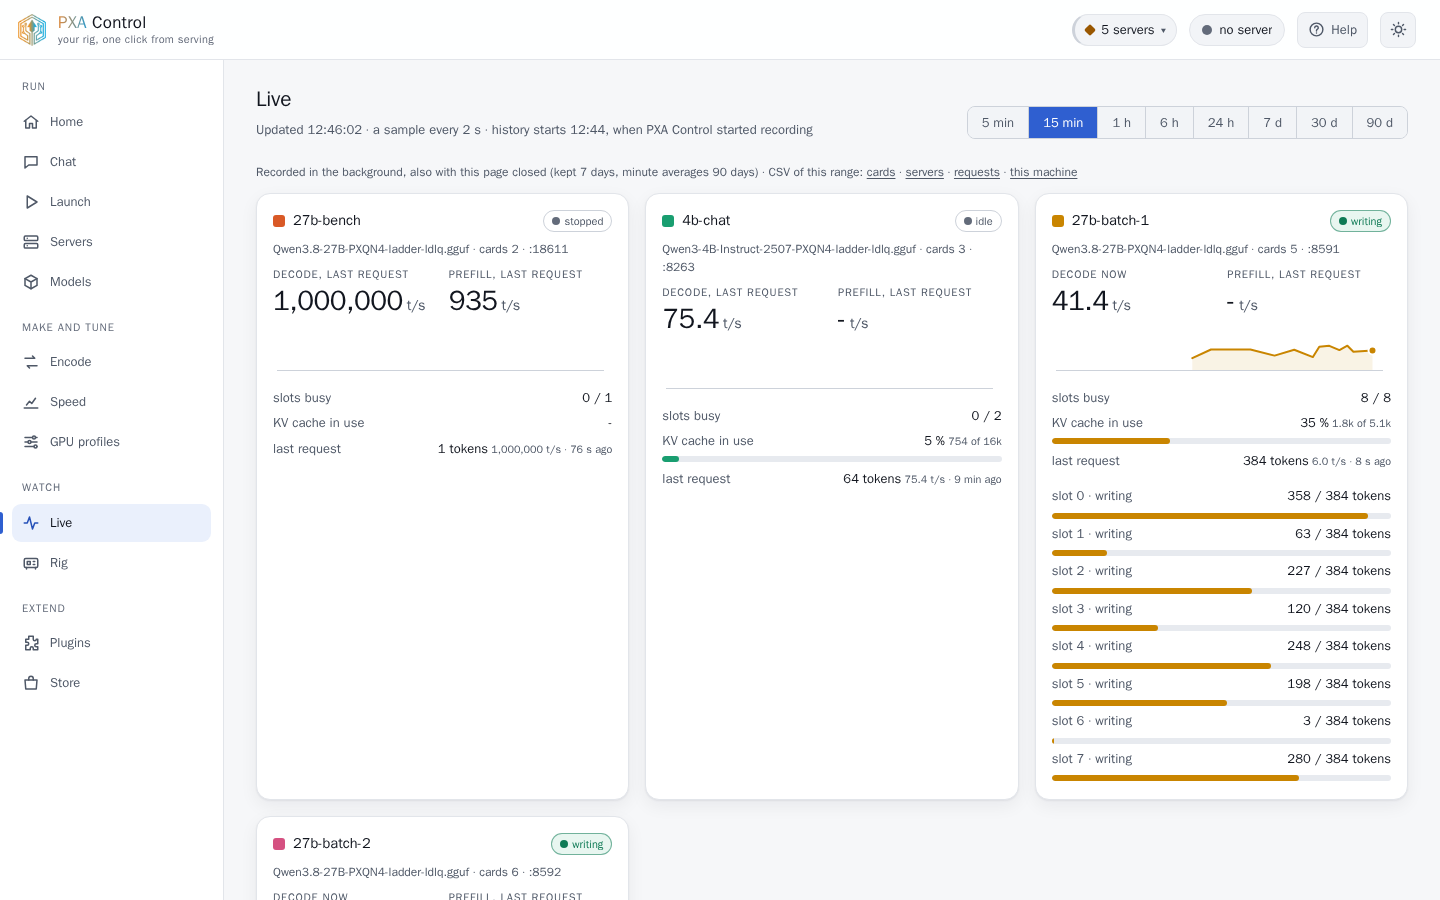This screenshot has width=1440, height=900.
Task: Open the Models cube icon
Action: tap(31, 282)
